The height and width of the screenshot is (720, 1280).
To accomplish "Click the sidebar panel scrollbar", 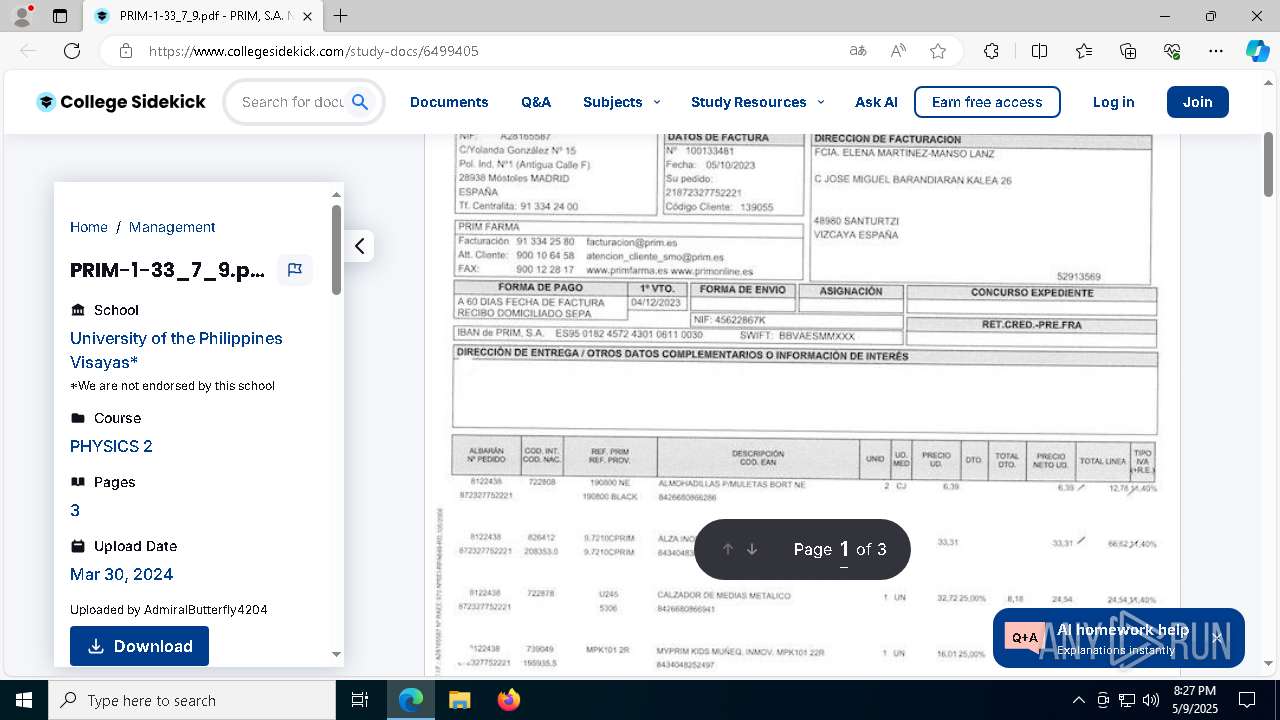I will coord(336,250).
